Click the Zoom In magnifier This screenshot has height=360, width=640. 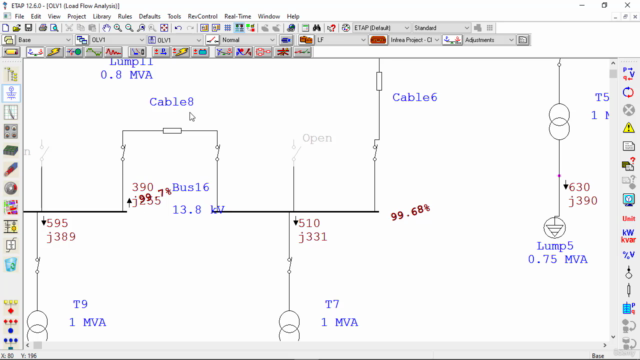[118, 28]
